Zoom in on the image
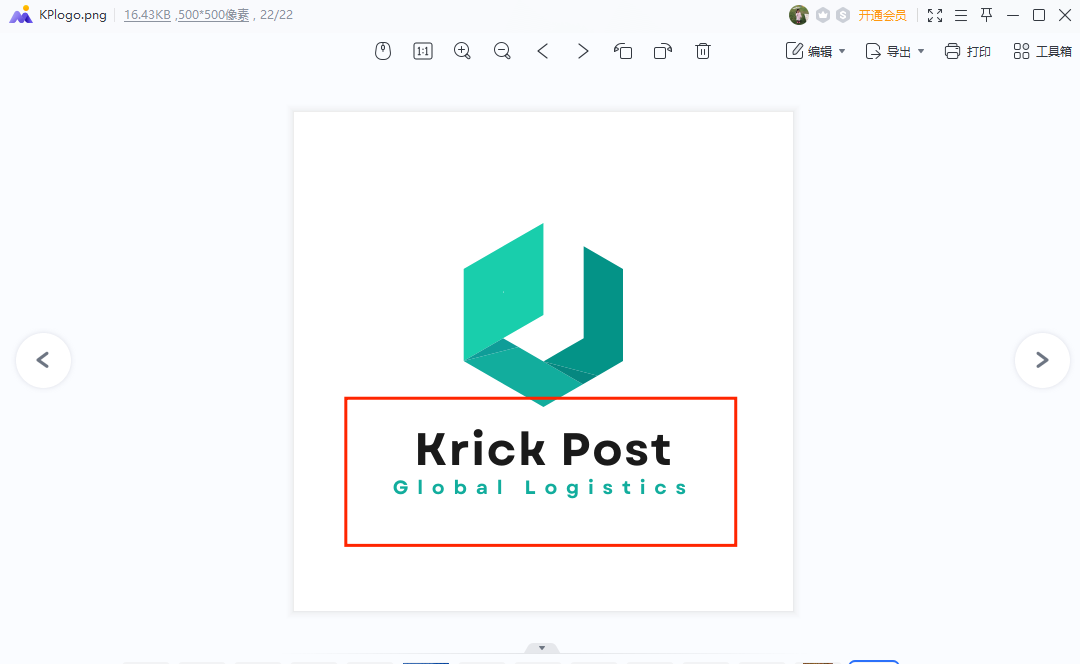The height and width of the screenshot is (664, 1080). (462, 51)
